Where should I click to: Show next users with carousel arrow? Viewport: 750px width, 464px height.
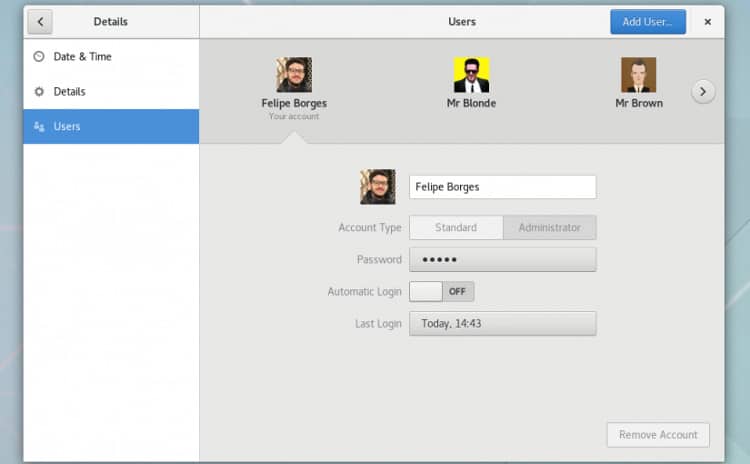tap(703, 91)
